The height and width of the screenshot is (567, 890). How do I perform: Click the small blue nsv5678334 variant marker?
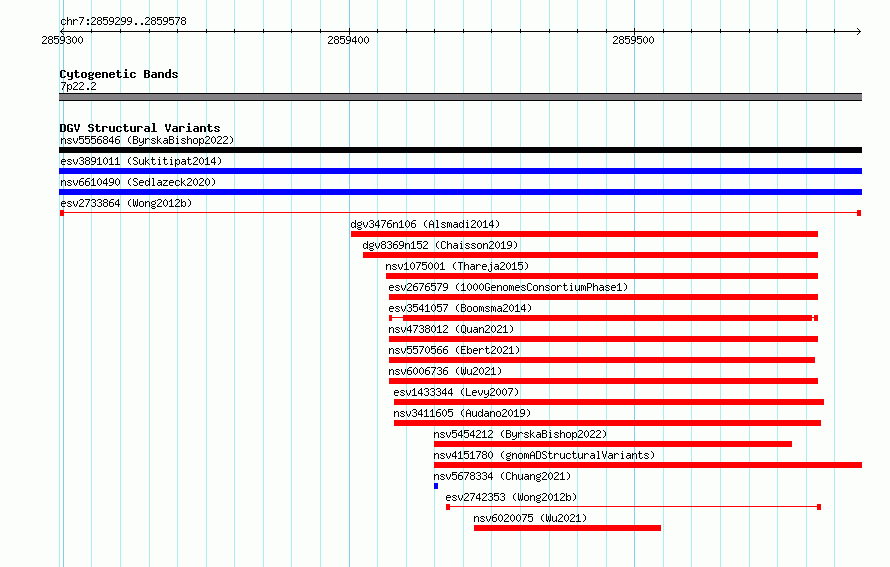[x=436, y=486]
